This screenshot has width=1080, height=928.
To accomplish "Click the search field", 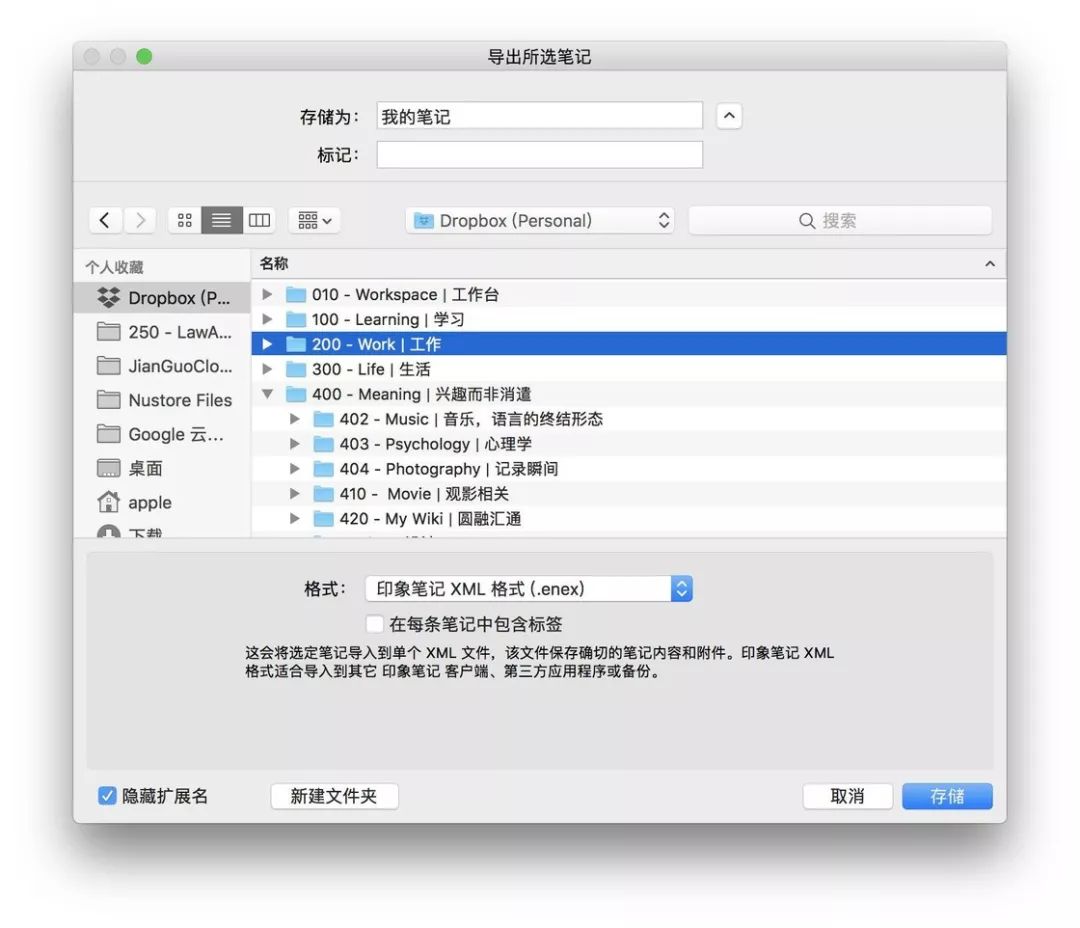I will click(840, 220).
